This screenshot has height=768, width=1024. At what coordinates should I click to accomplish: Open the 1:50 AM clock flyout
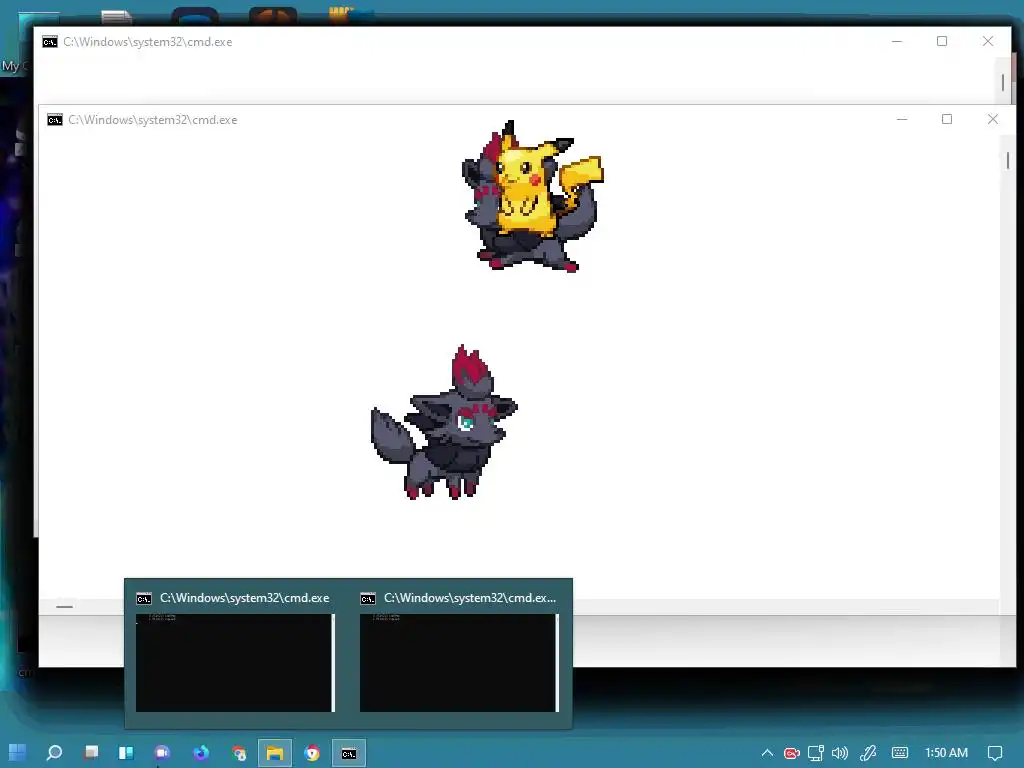click(946, 753)
